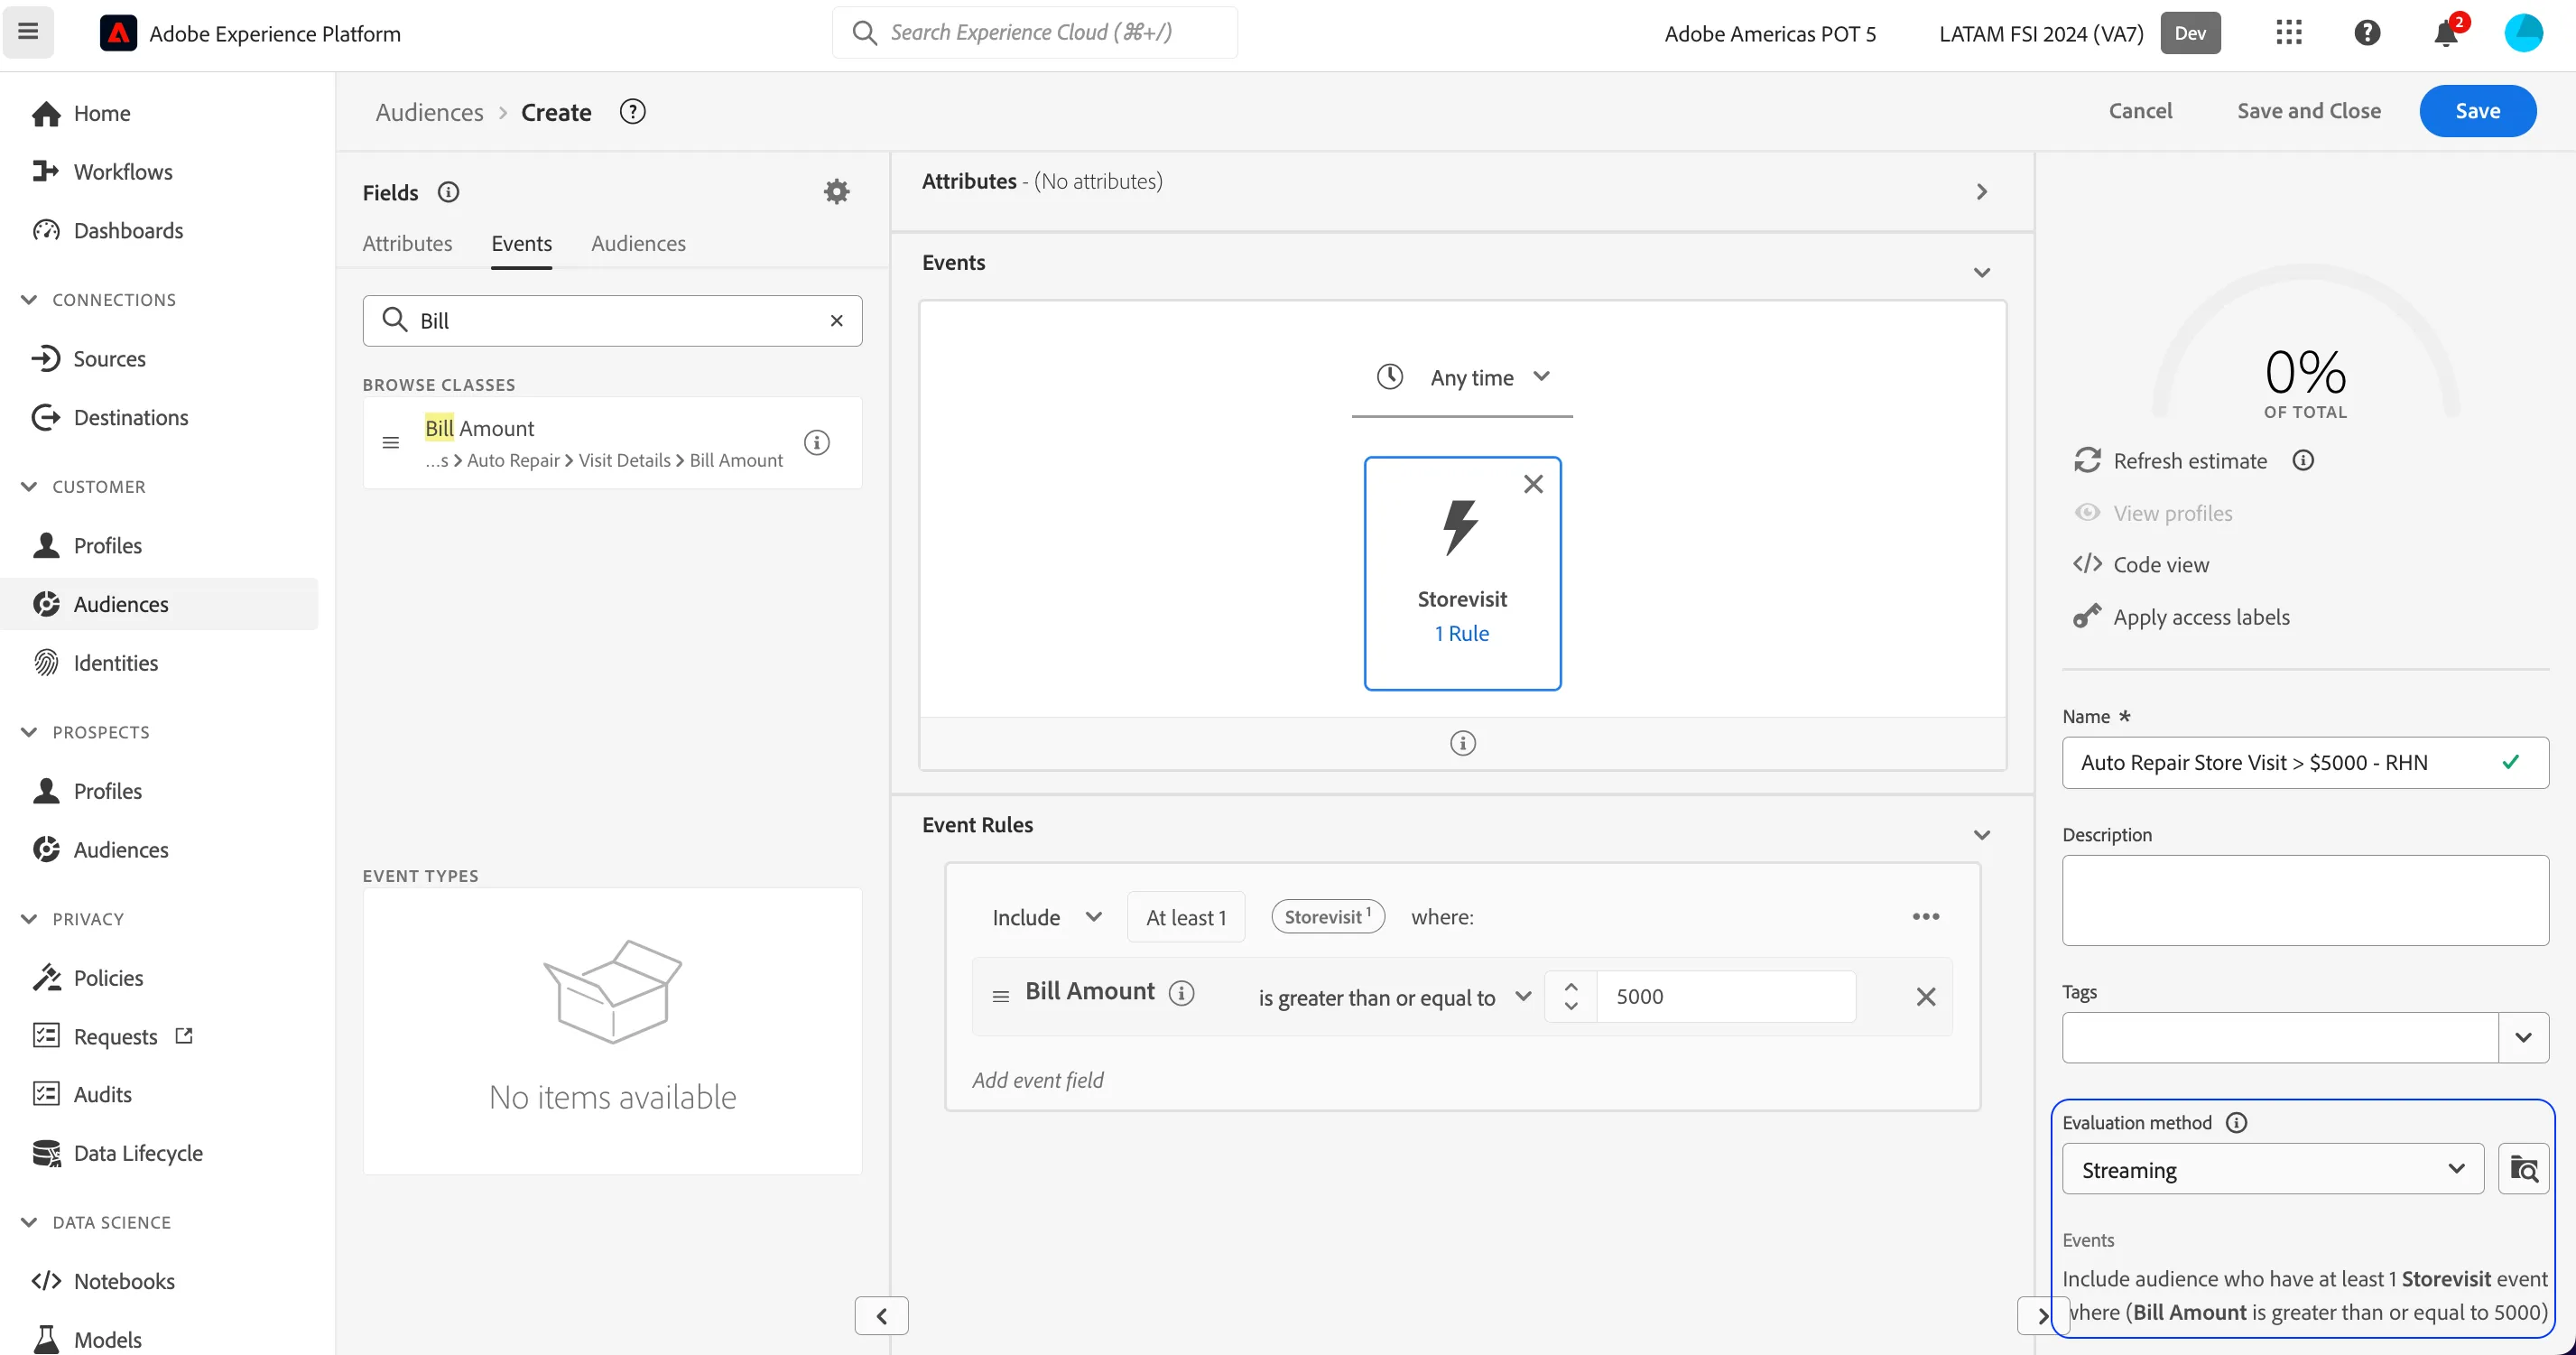Screen dimensions: 2576x1355
Task: Open the Tags dropdown arrow
Action: 2523,1037
